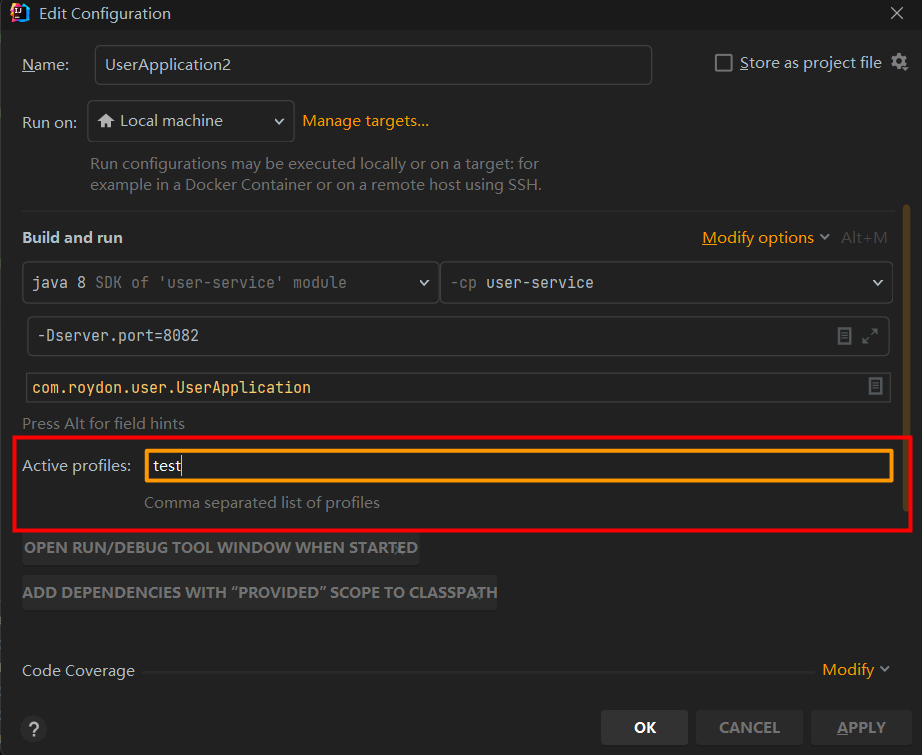This screenshot has height=755, width=922.
Task: Browse main class using the list icon
Action: click(876, 386)
